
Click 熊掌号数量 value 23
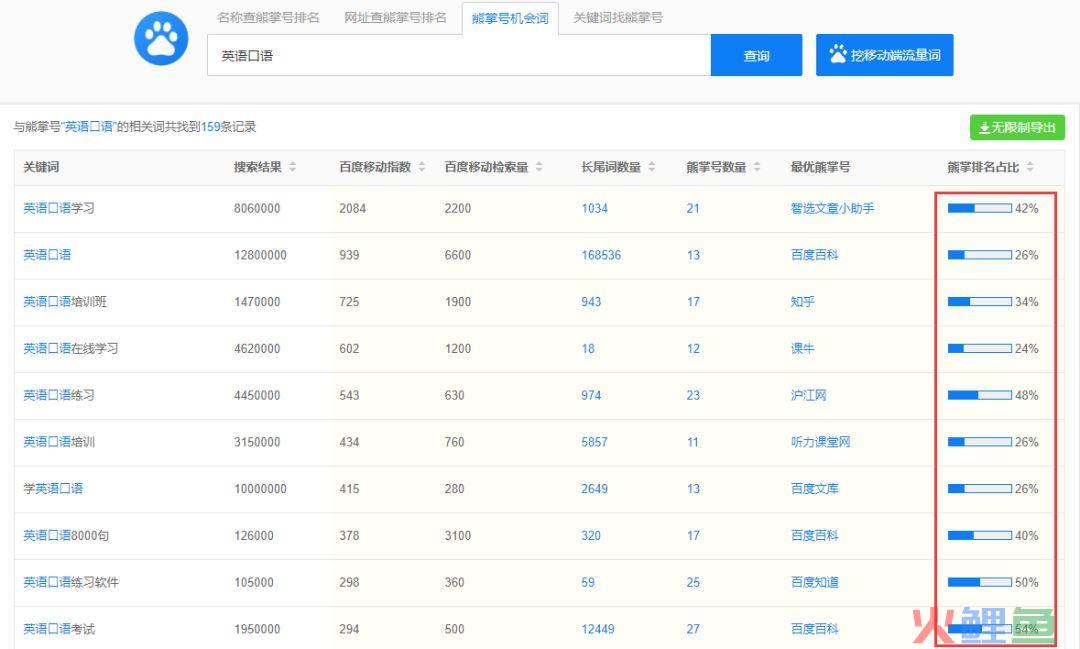tap(693, 395)
